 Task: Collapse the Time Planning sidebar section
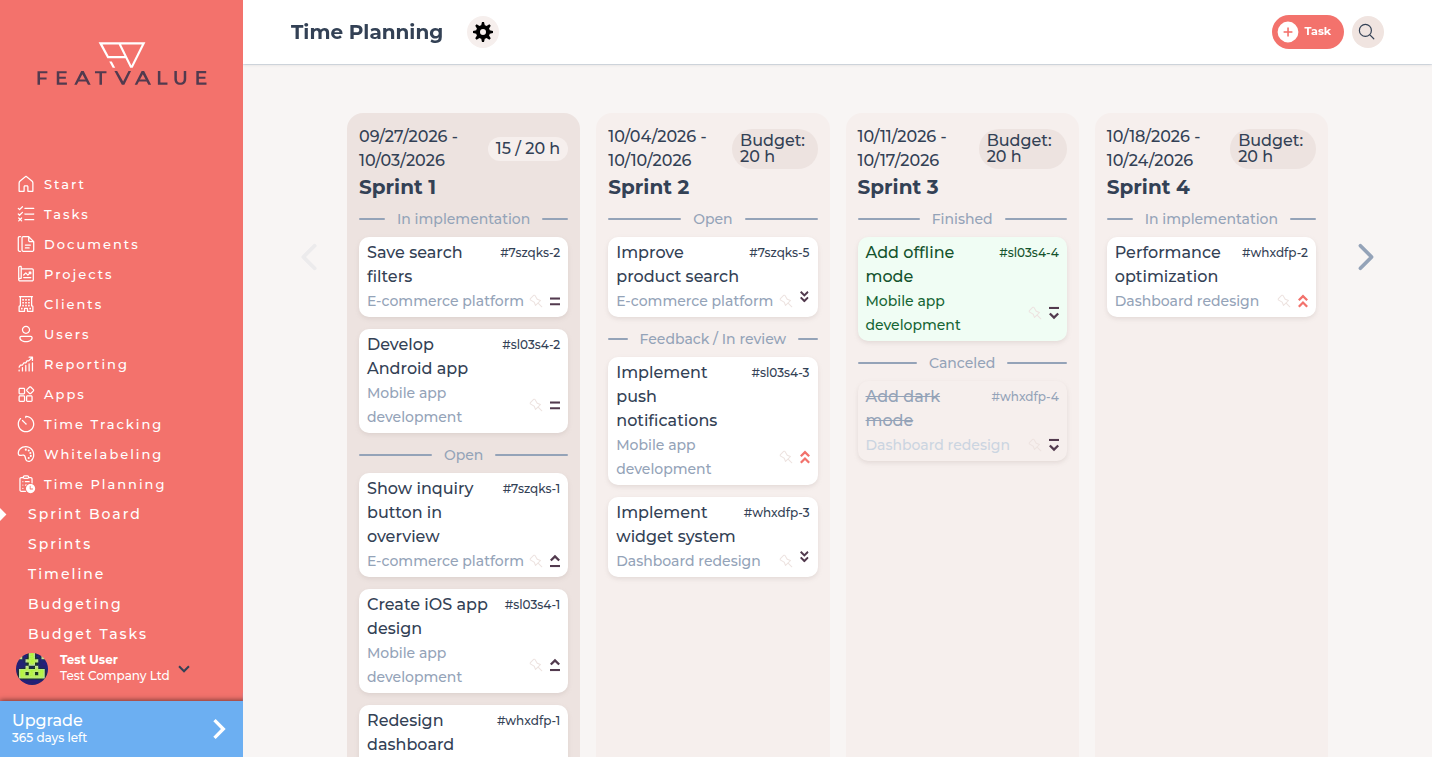(x=104, y=484)
